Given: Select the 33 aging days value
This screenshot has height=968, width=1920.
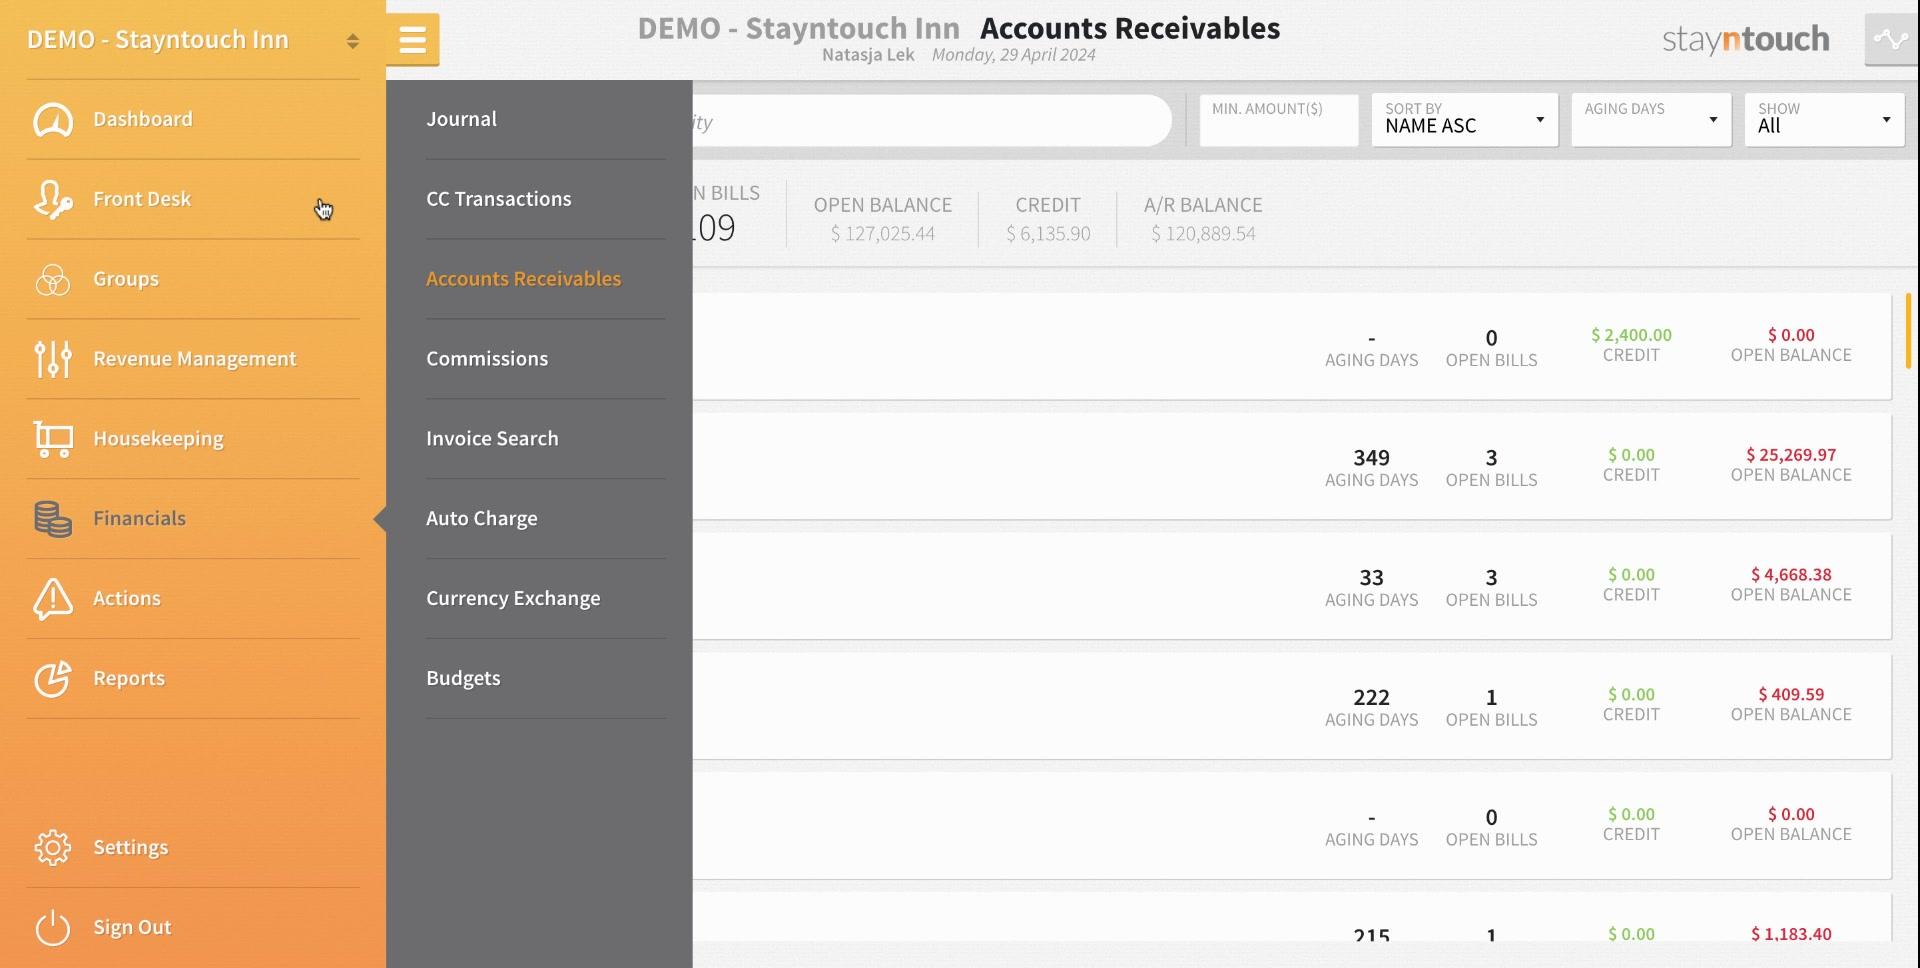Looking at the screenshot, I should point(1371,577).
